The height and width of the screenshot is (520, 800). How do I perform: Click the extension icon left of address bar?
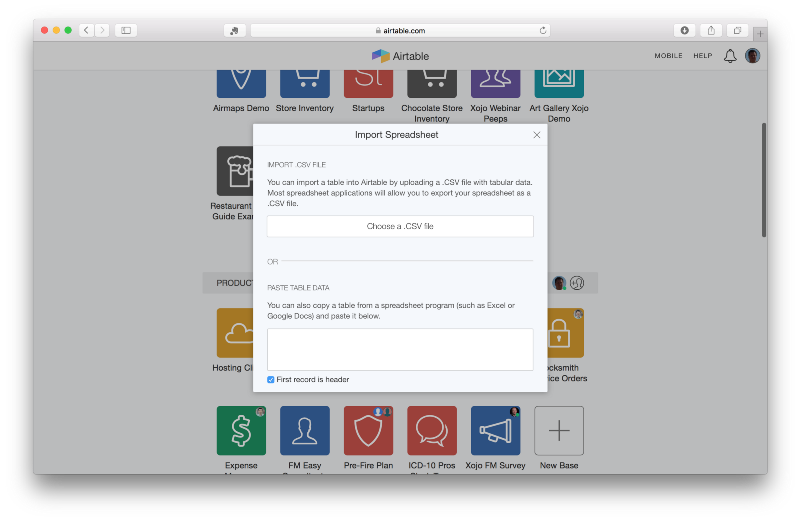pos(234,31)
